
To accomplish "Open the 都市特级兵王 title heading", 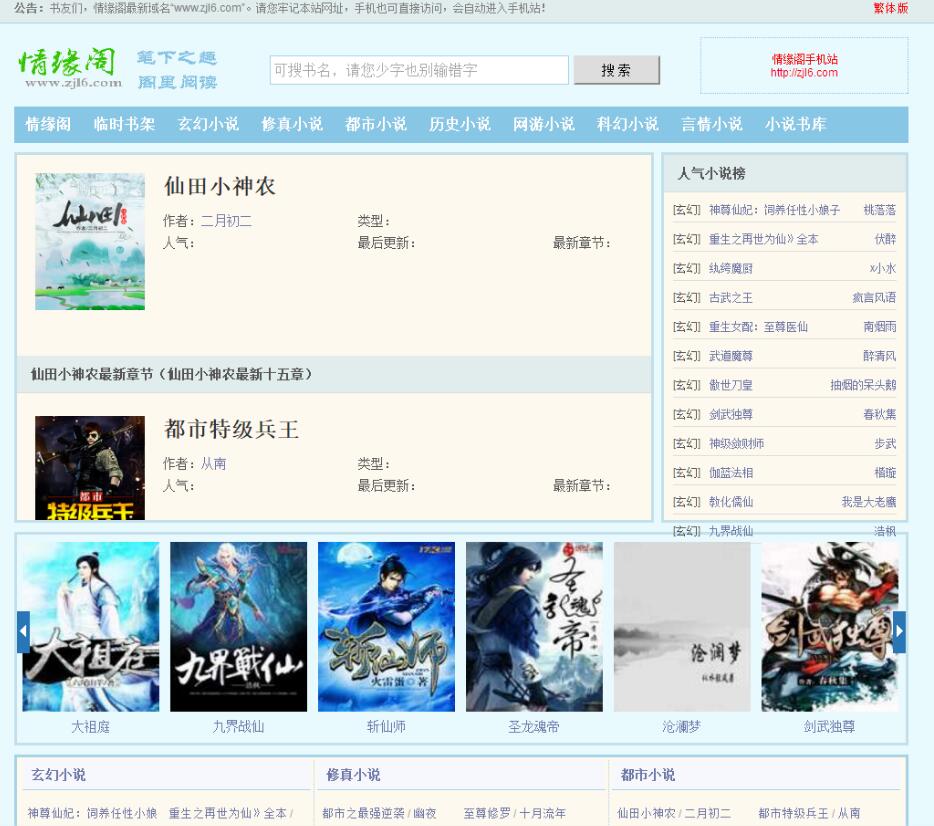I will click(231, 429).
